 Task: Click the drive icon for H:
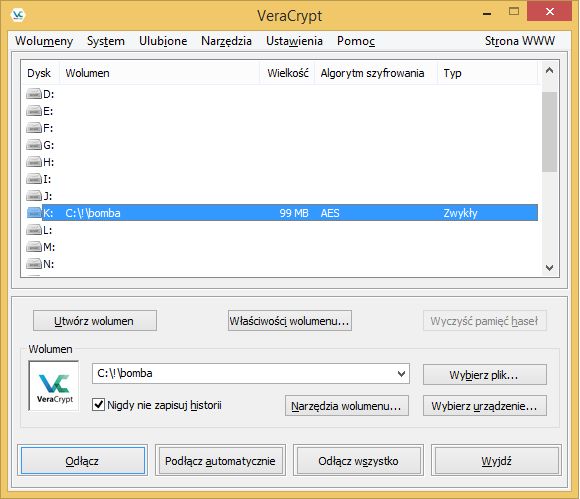coord(34,162)
